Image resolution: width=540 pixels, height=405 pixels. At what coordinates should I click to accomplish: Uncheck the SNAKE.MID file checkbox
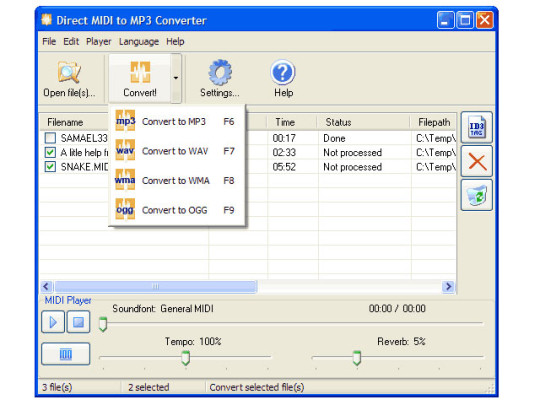[x=50, y=167]
